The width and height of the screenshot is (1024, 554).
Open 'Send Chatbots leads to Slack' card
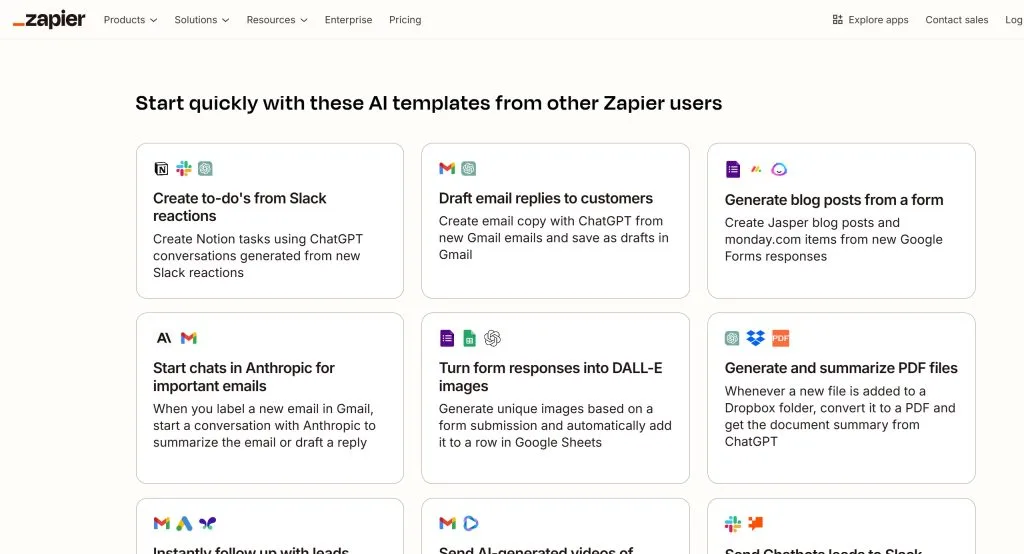pyautogui.click(x=841, y=527)
